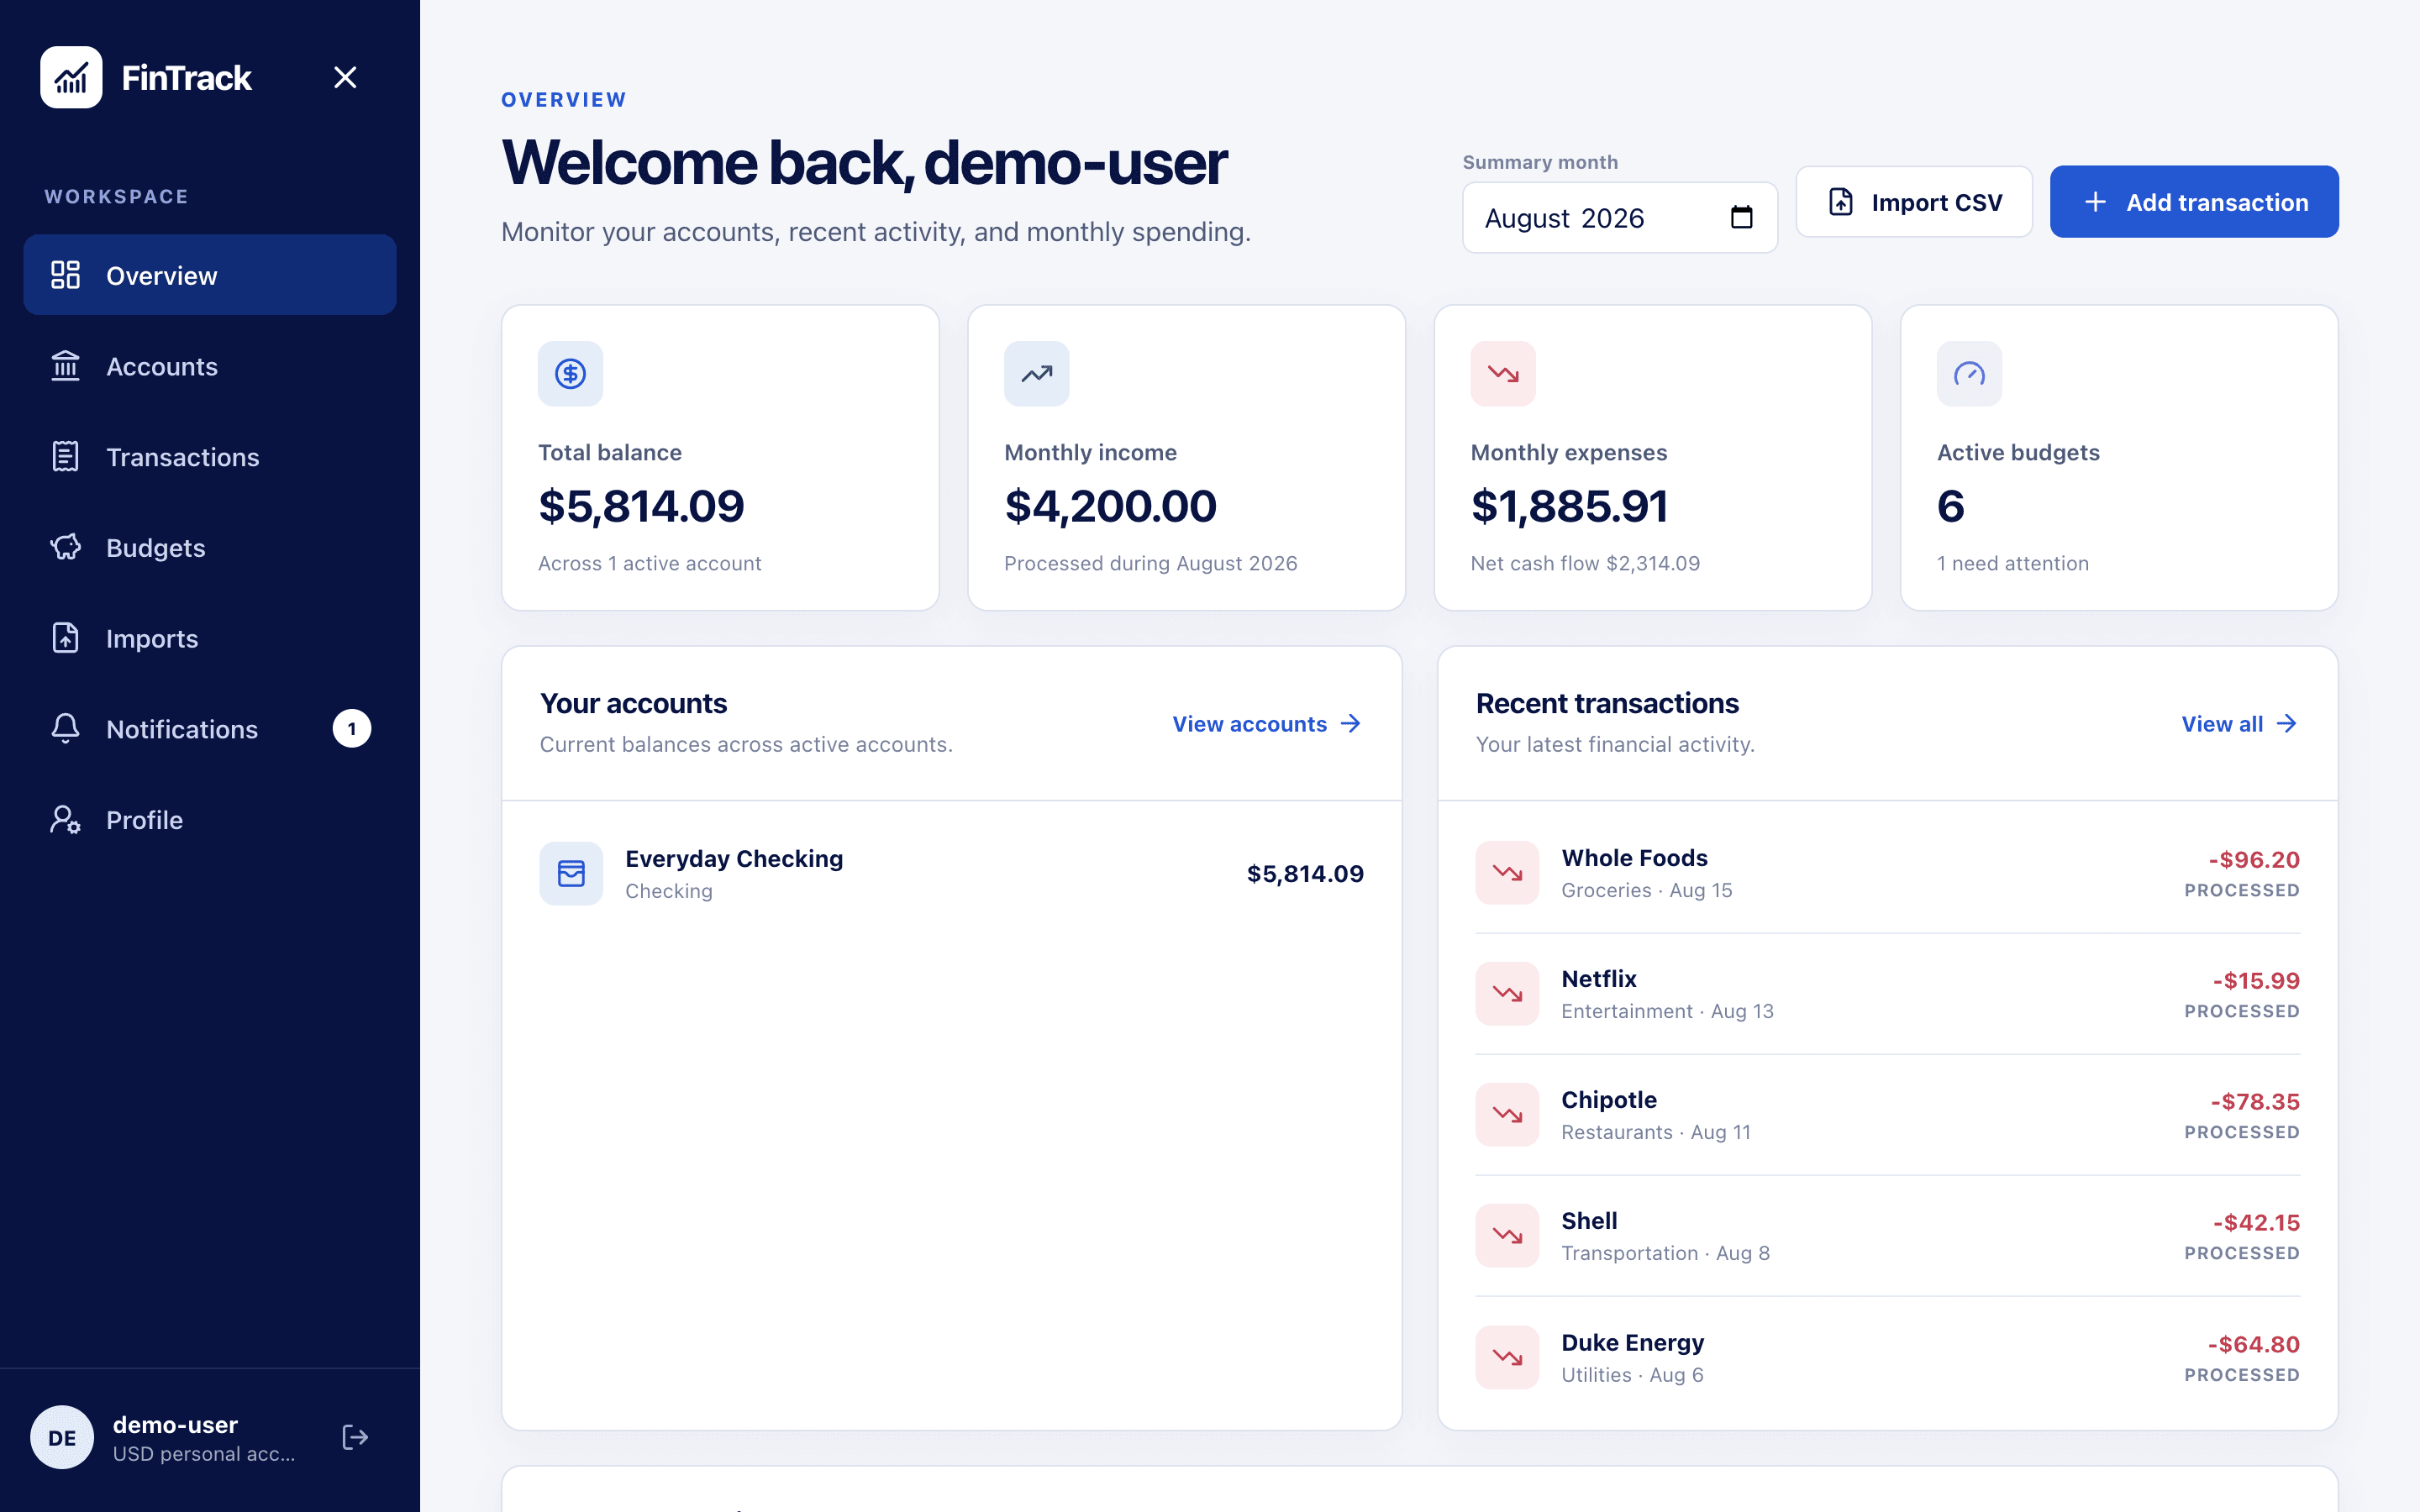Click the Whole Foods transaction icon

1507,872
